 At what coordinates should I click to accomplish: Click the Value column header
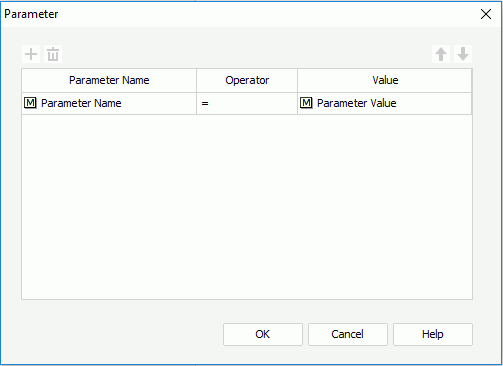pos(385,80)
